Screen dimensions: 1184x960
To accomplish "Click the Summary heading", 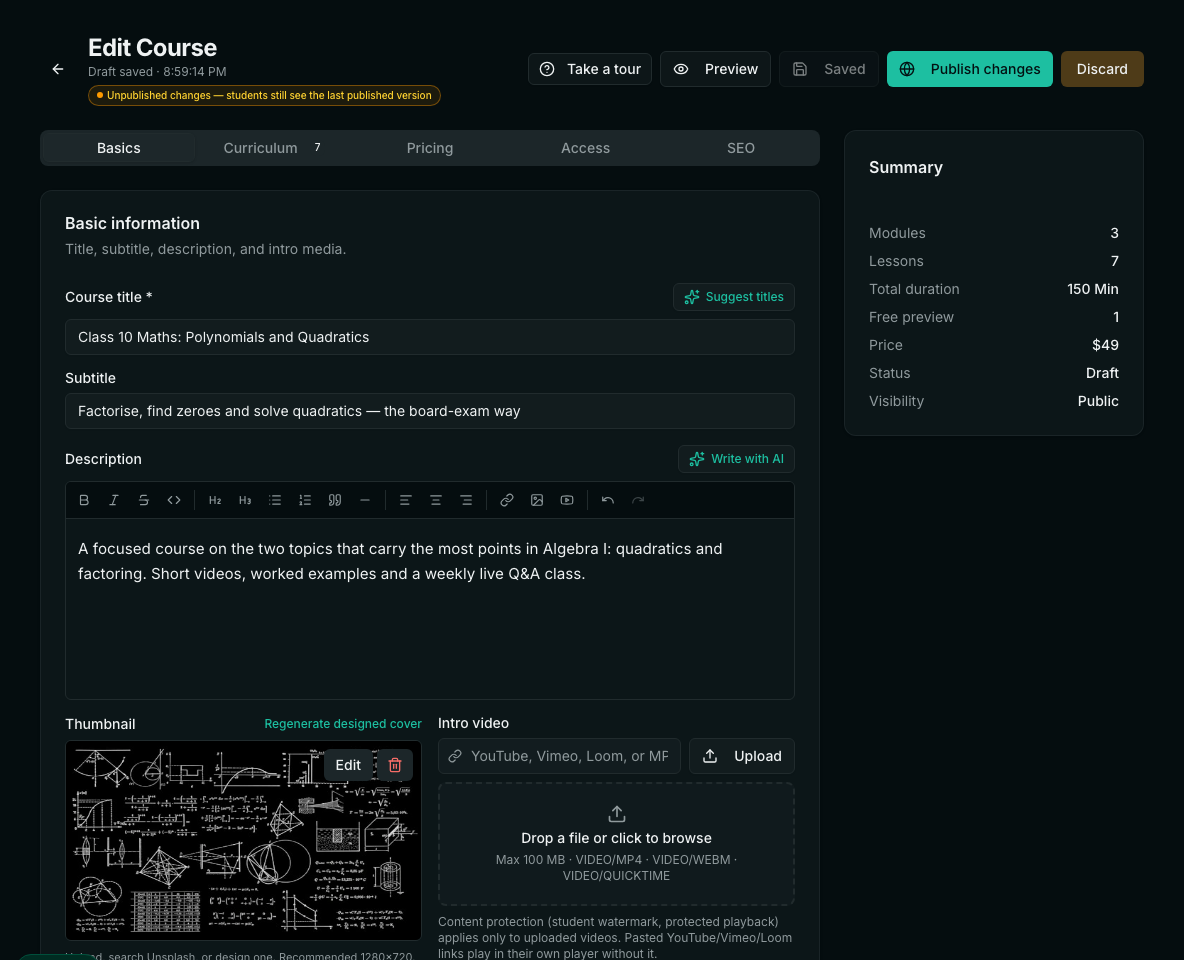I will pyautogui.click(x=905, y=168).
